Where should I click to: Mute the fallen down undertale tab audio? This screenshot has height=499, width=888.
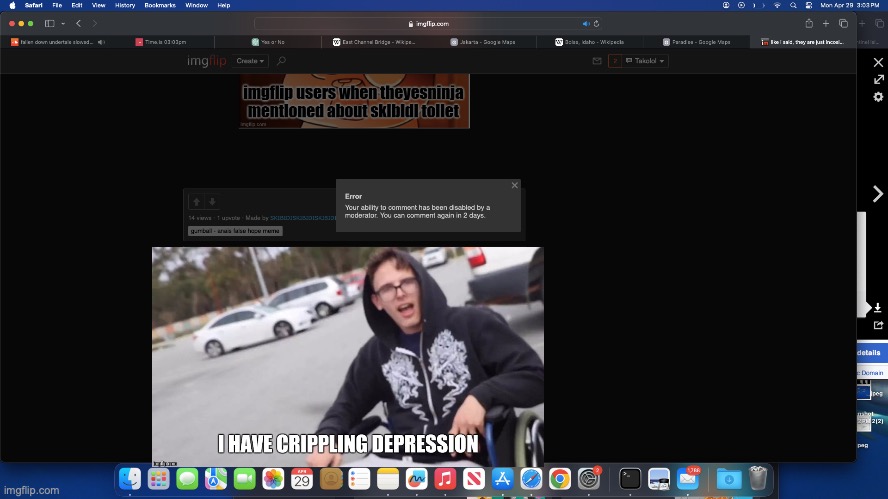coord(101,42)
